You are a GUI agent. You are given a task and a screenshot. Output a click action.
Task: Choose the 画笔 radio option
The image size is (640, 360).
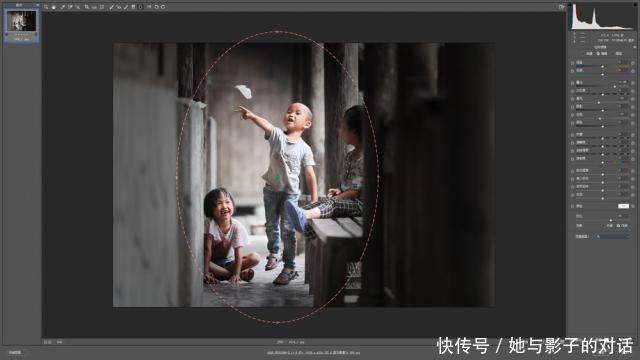619,53
